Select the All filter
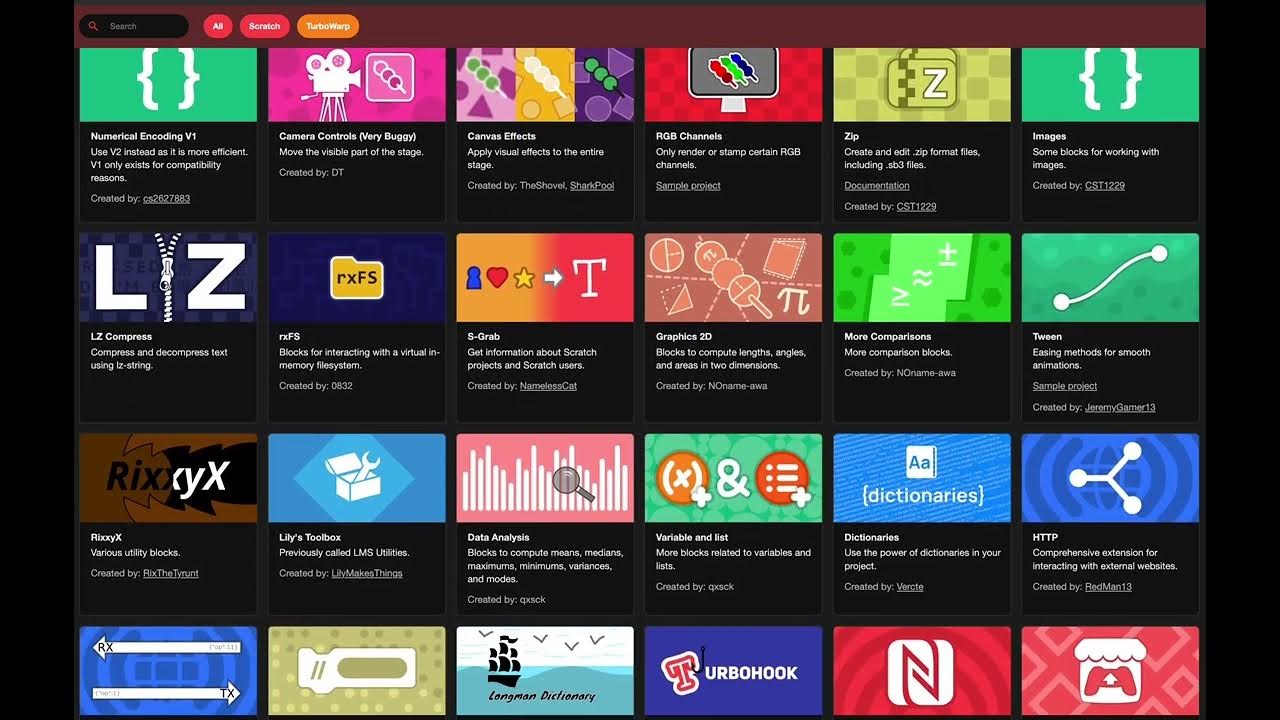 pyautogui.click(x=217, y=26)
